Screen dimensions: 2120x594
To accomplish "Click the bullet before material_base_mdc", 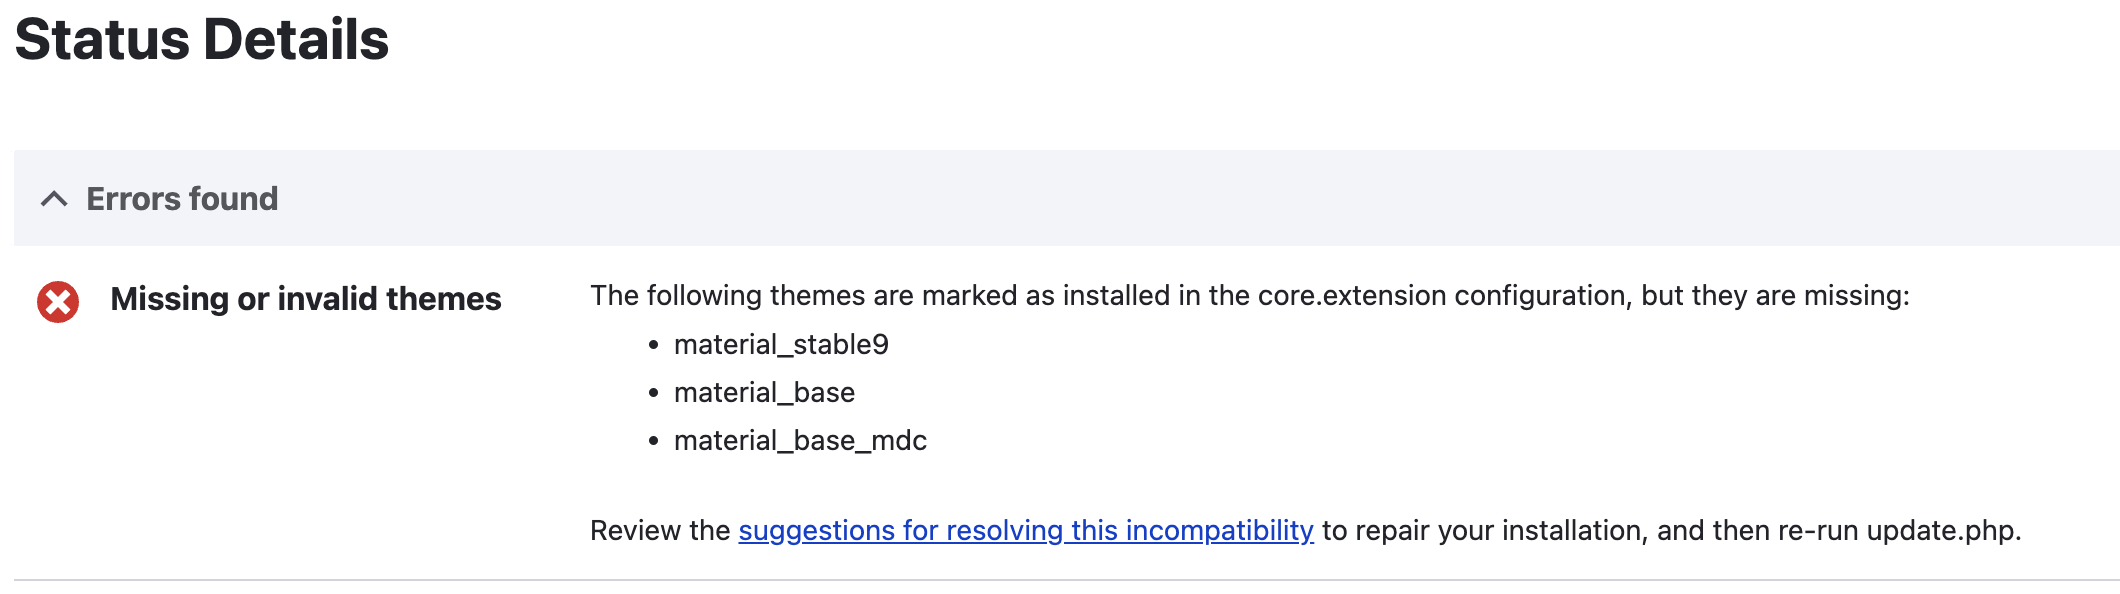I will (x=653, y=441).
